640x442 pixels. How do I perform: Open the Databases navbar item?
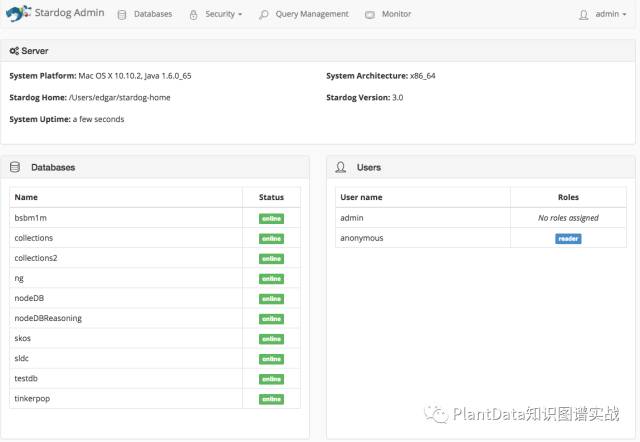click(153, 15)
